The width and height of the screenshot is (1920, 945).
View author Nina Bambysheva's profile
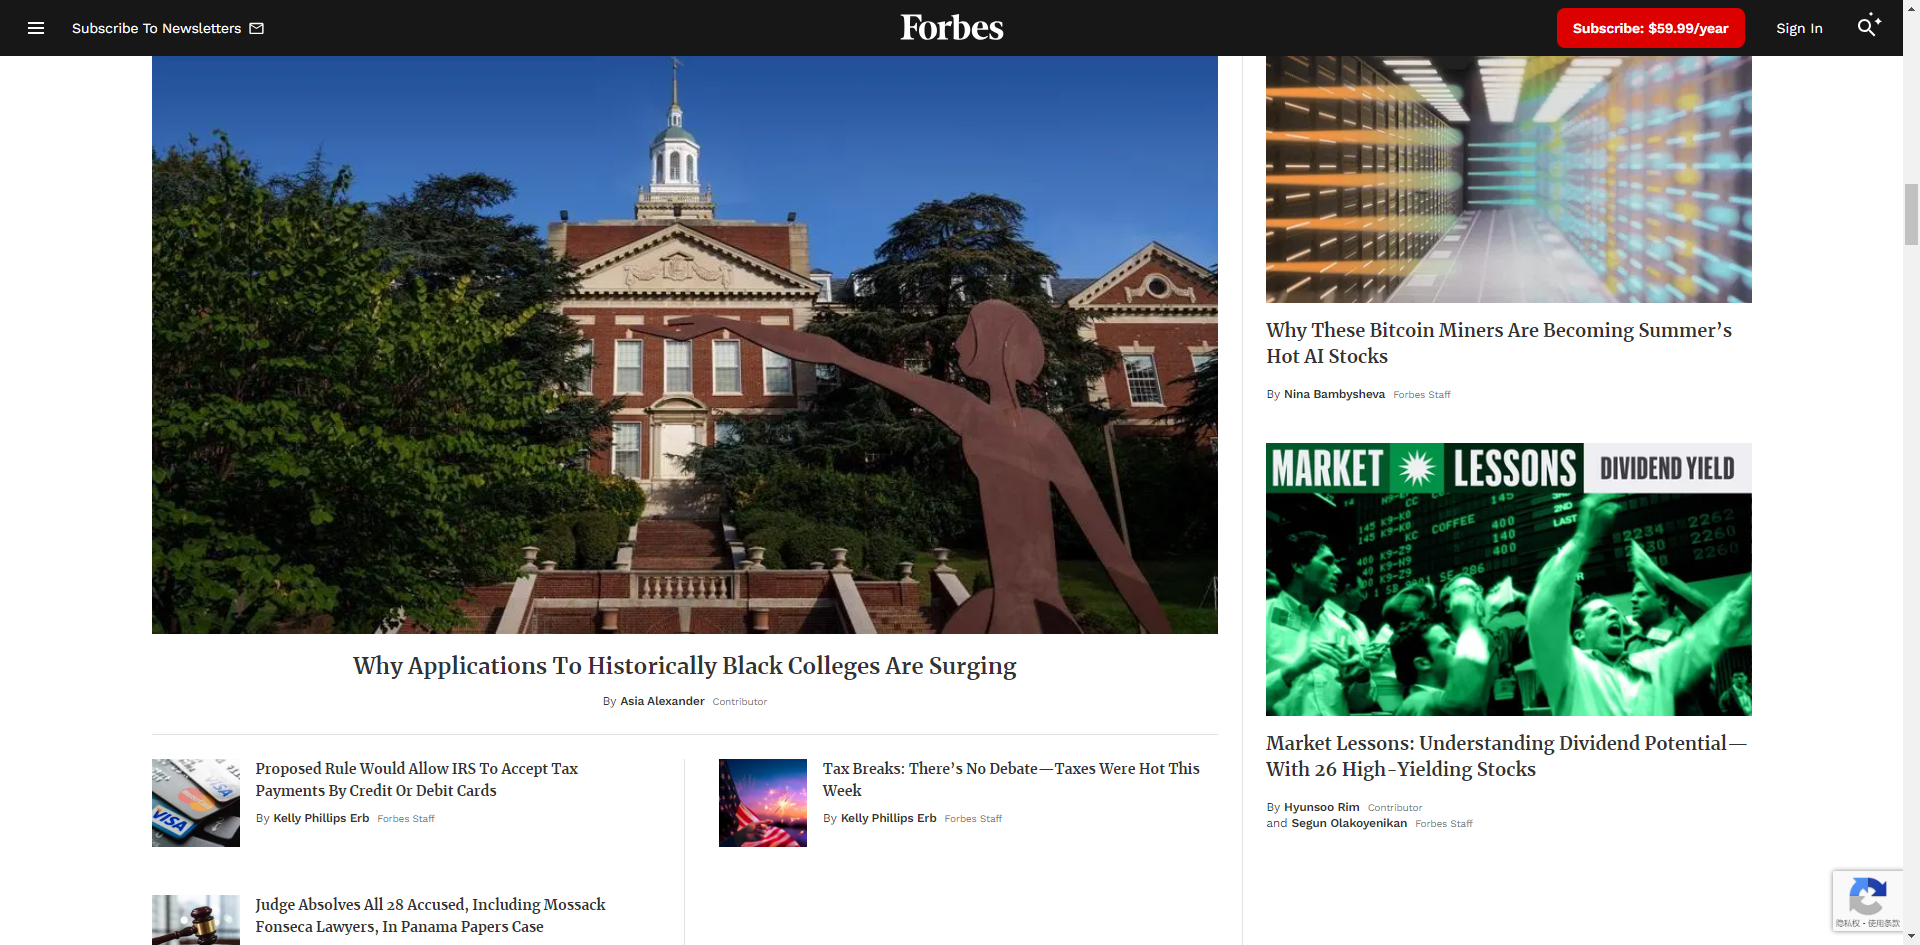[1334, 394]
